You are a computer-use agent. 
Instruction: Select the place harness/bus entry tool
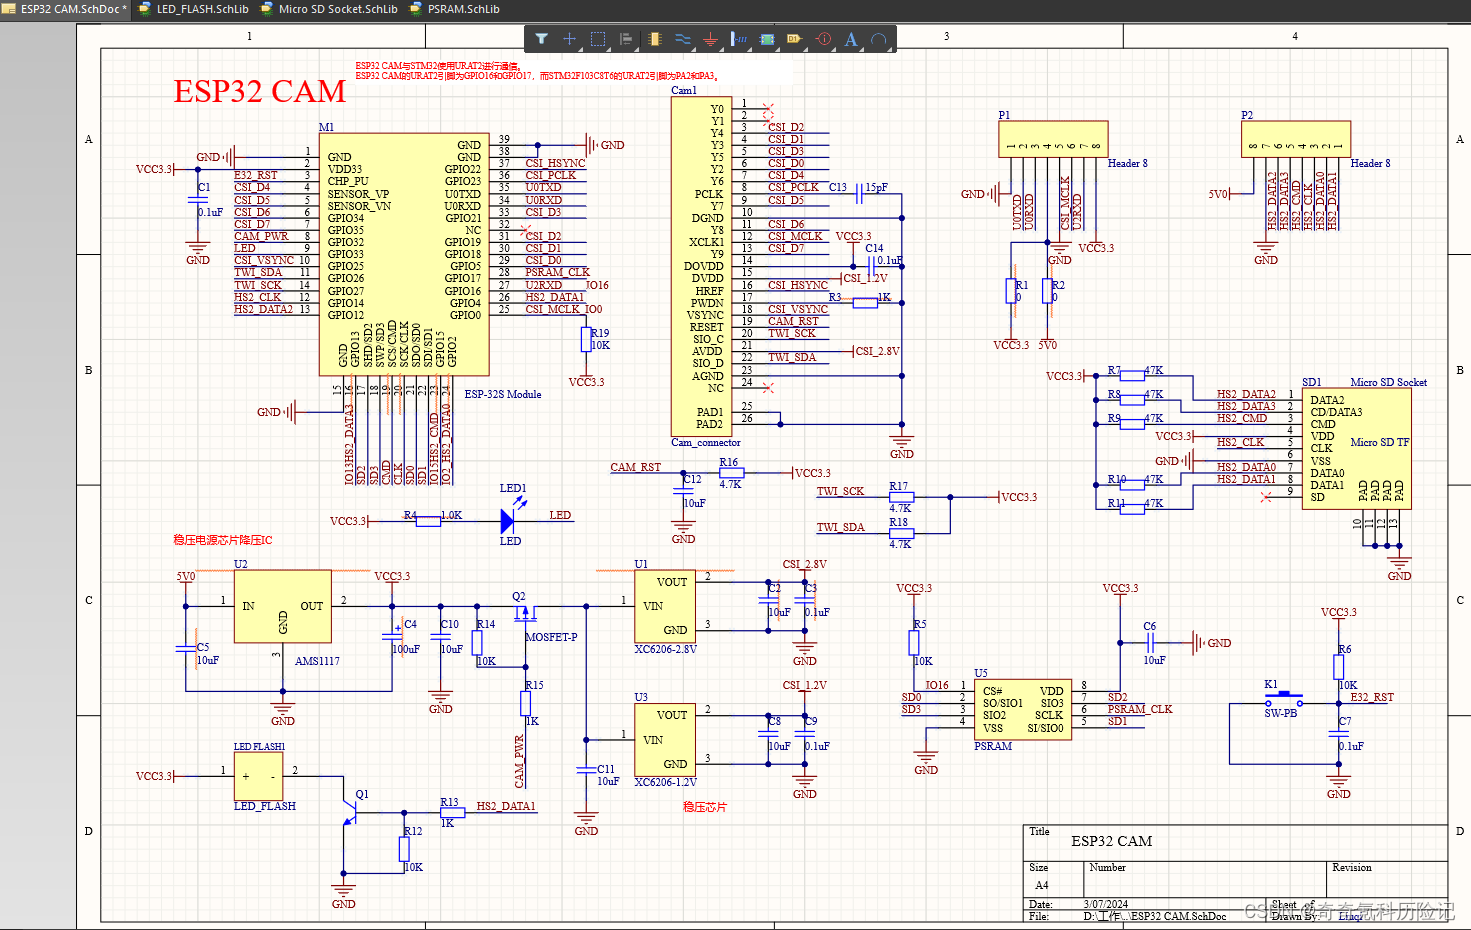739,39
